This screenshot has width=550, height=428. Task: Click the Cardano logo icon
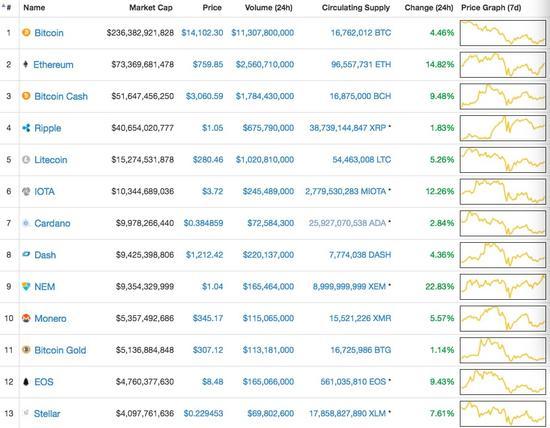coord(26,223)
